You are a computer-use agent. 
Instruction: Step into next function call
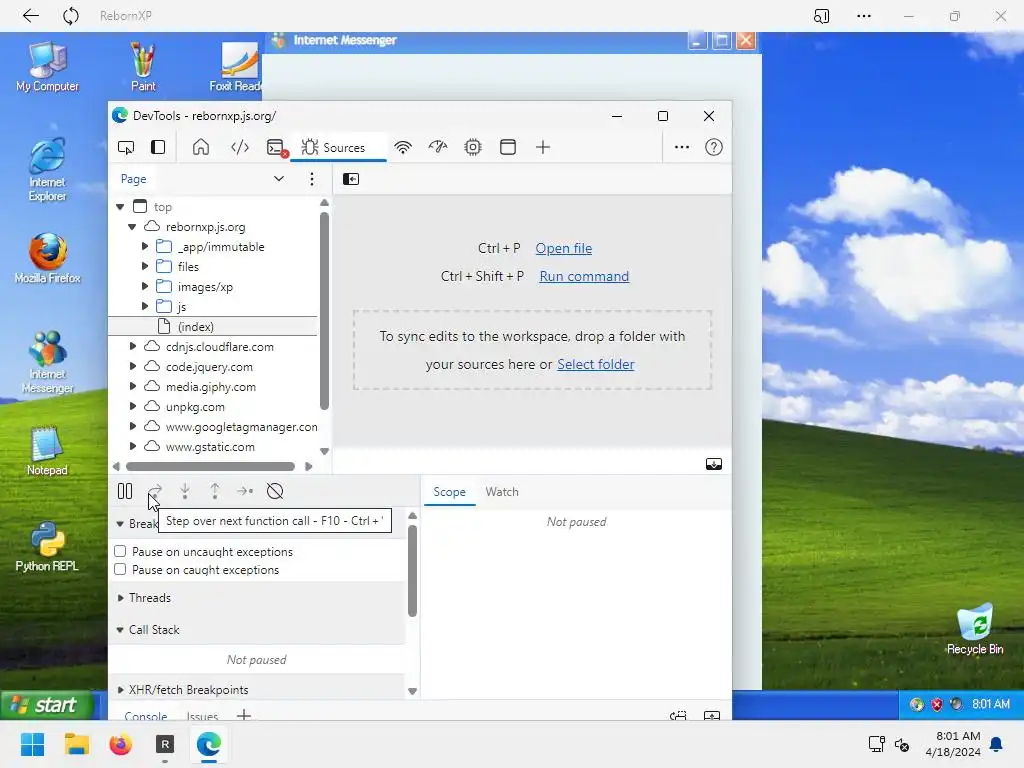click(185, 491)
